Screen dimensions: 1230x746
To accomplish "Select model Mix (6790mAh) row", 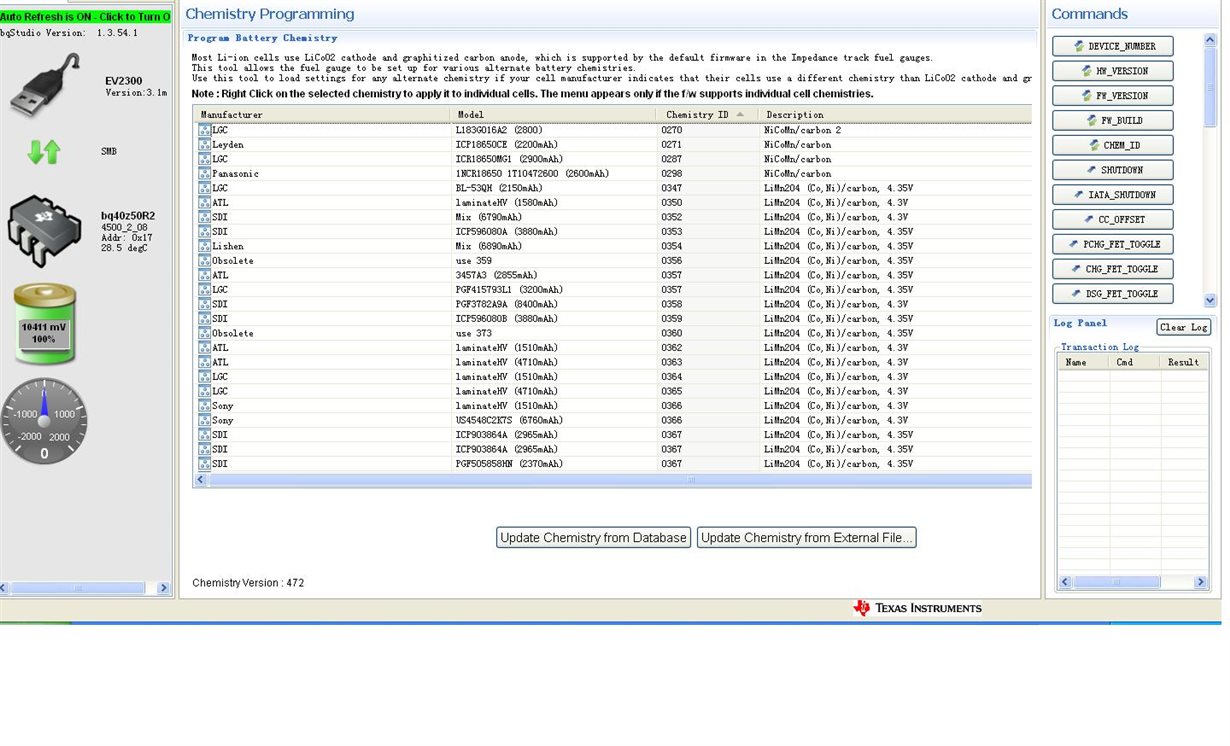I will (613, 217).
